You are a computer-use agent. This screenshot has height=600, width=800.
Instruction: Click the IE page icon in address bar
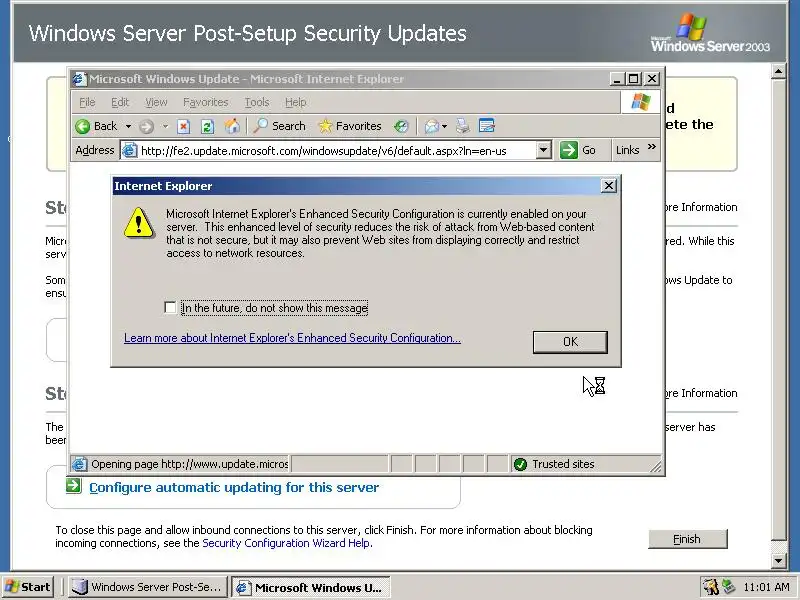(x=130, y=151)
